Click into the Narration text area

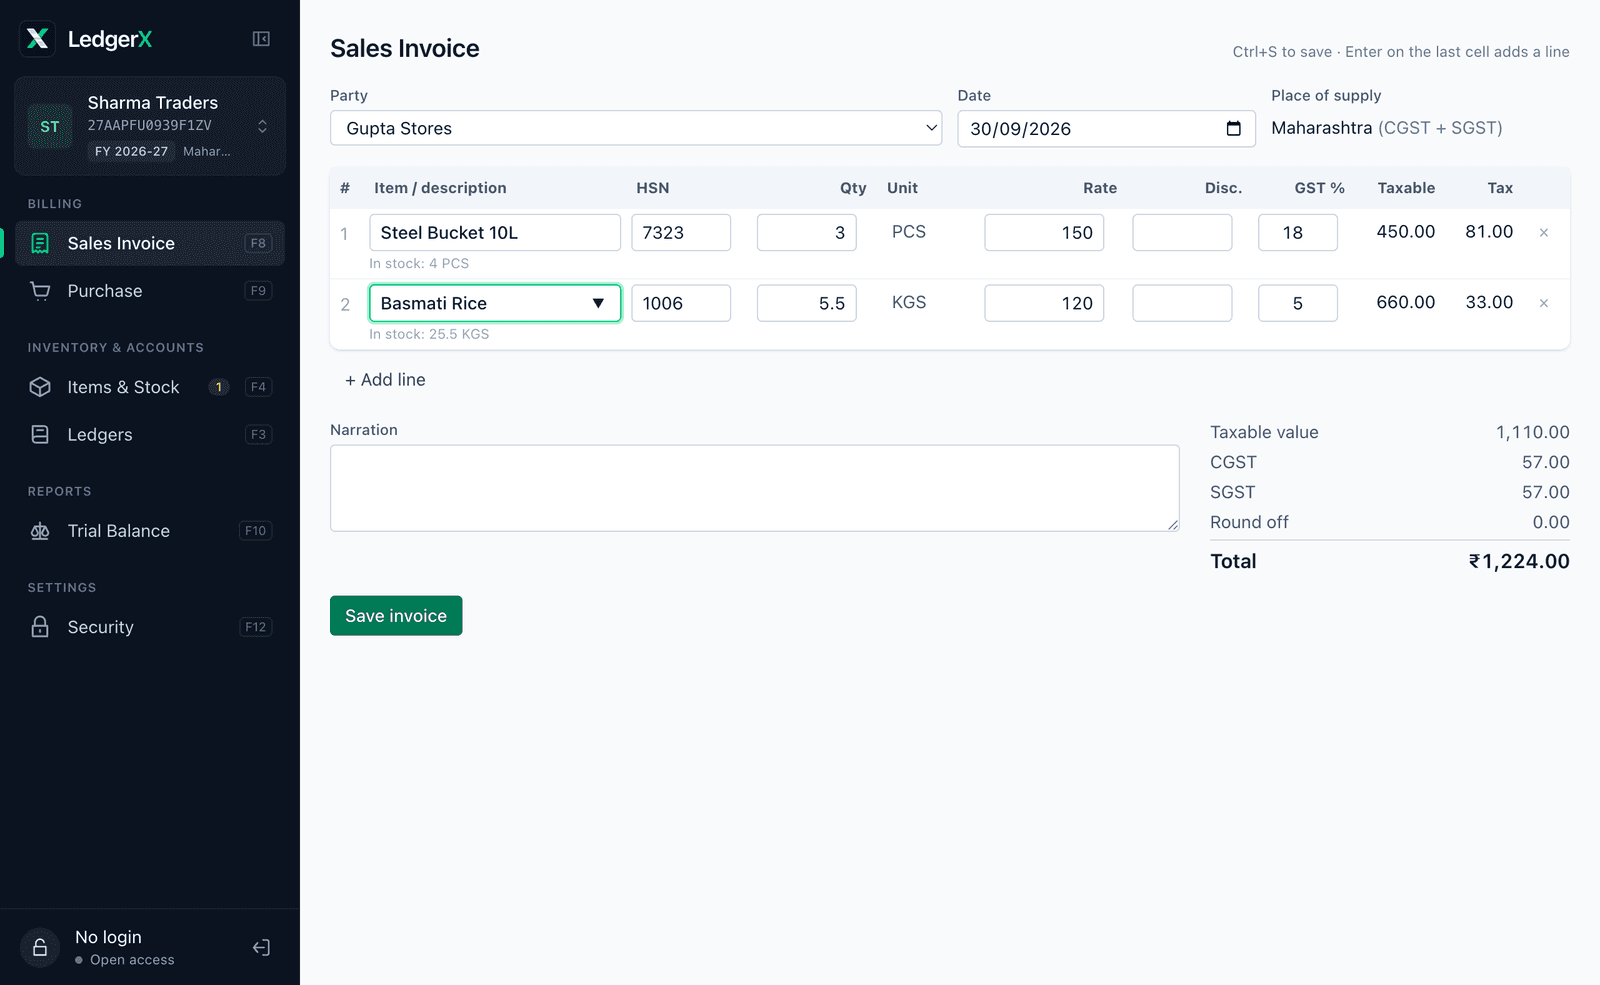[x=755, y=488]
